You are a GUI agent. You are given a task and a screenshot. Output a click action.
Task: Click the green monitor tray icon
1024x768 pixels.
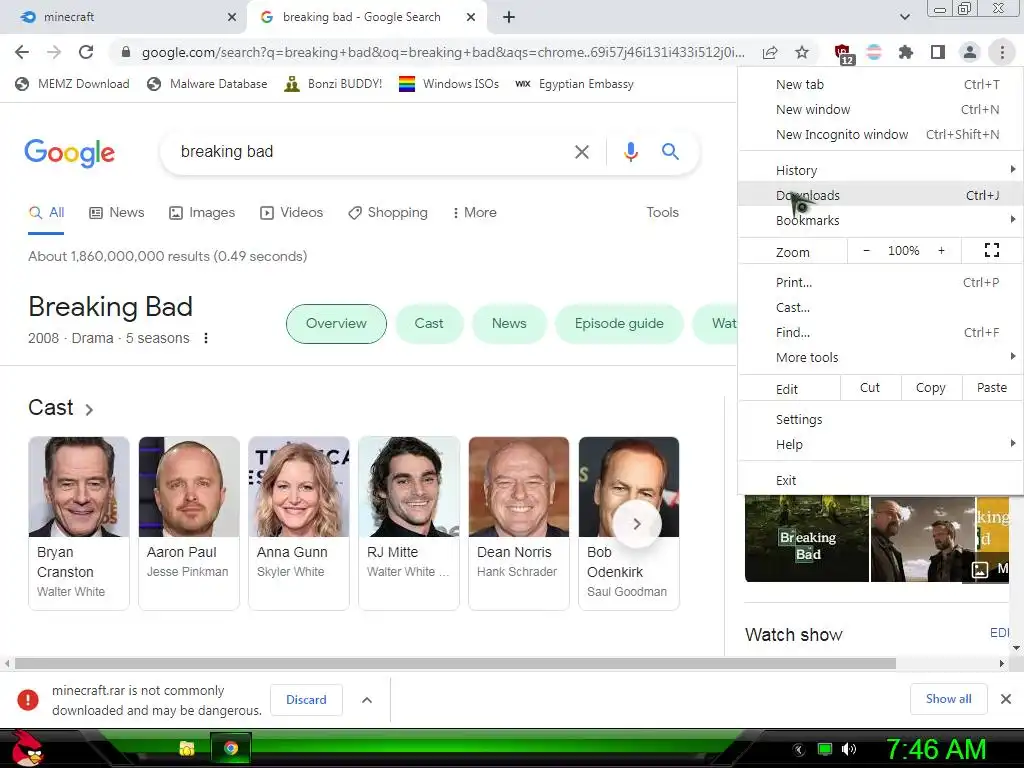click(825, 749)
